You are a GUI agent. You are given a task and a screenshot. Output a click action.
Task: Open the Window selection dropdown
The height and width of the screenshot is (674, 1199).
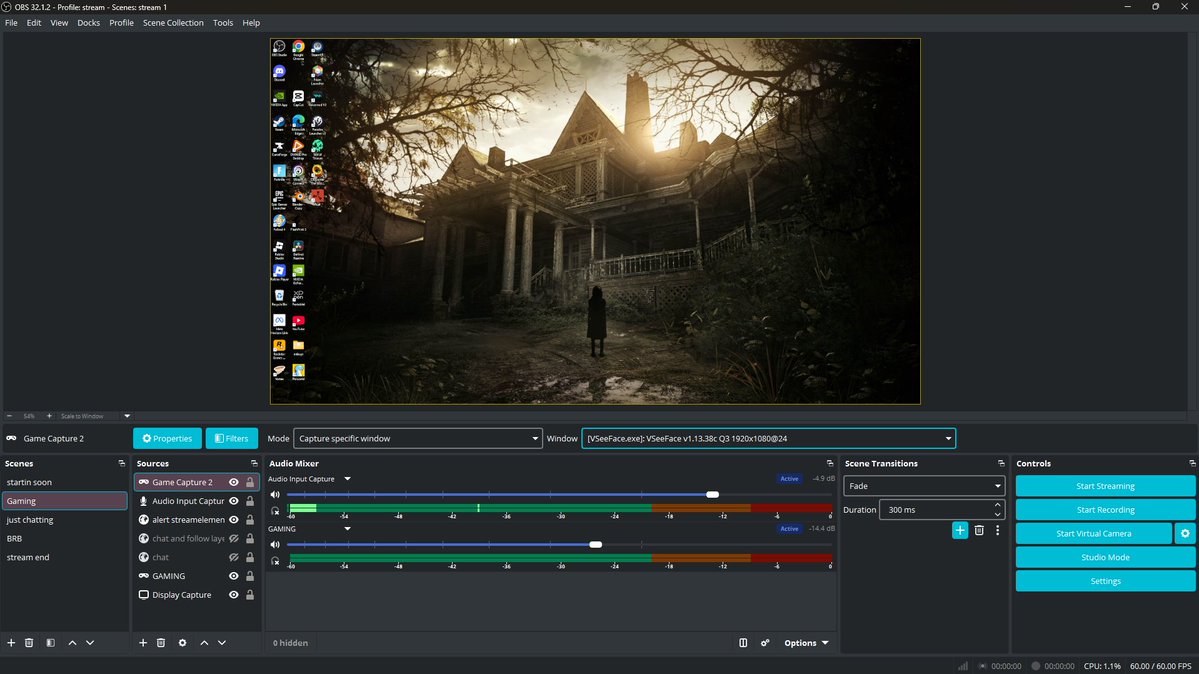coord(768,438)
